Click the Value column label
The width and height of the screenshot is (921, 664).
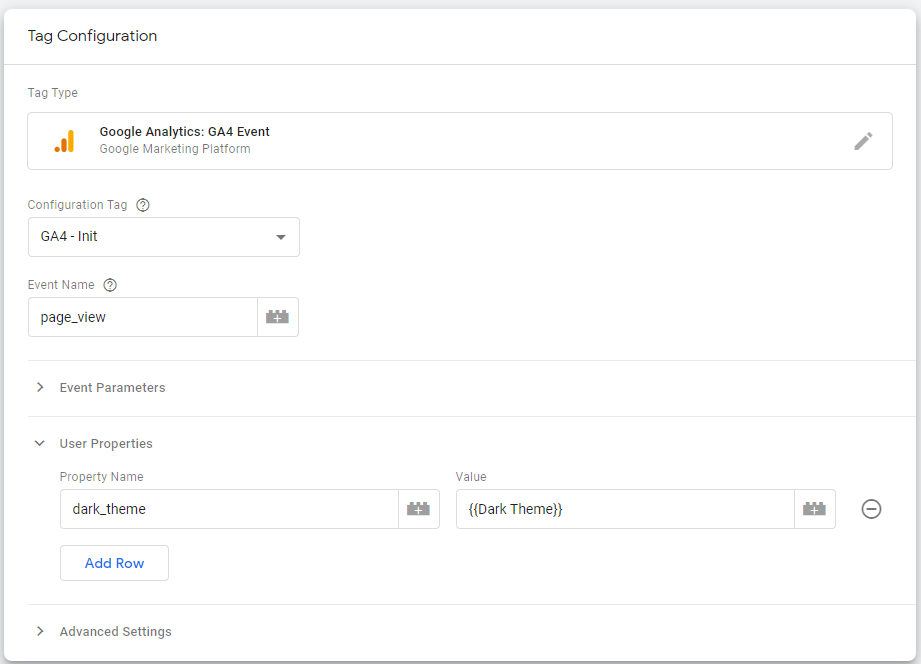coord(471,477)
